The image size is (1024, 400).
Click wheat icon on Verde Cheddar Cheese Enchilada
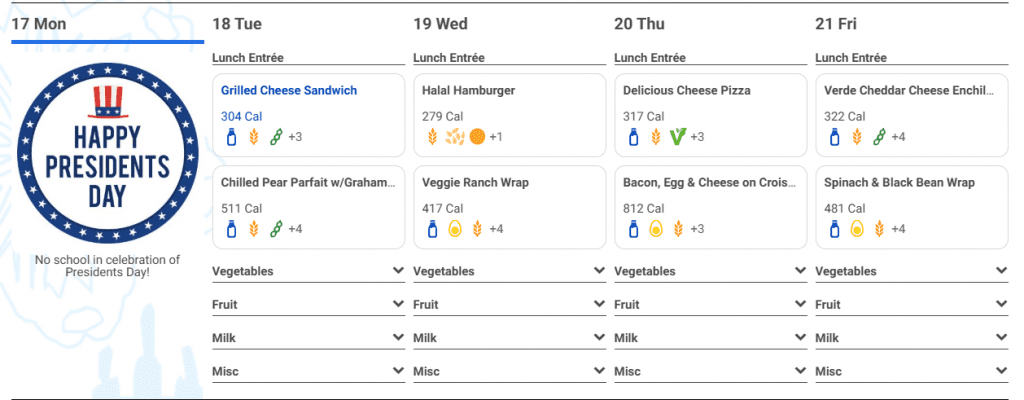click(x=857, y=137)
